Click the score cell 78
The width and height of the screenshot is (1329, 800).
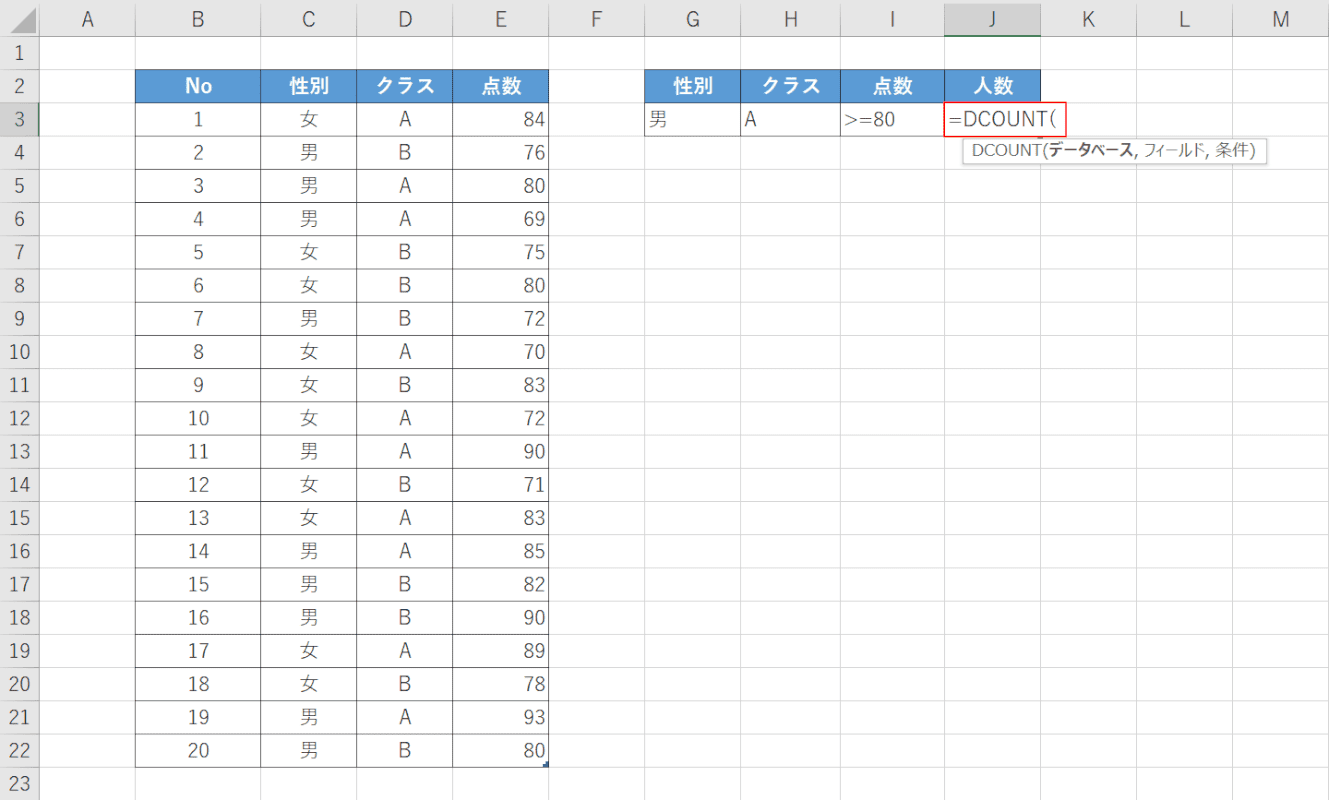[501, 684]
